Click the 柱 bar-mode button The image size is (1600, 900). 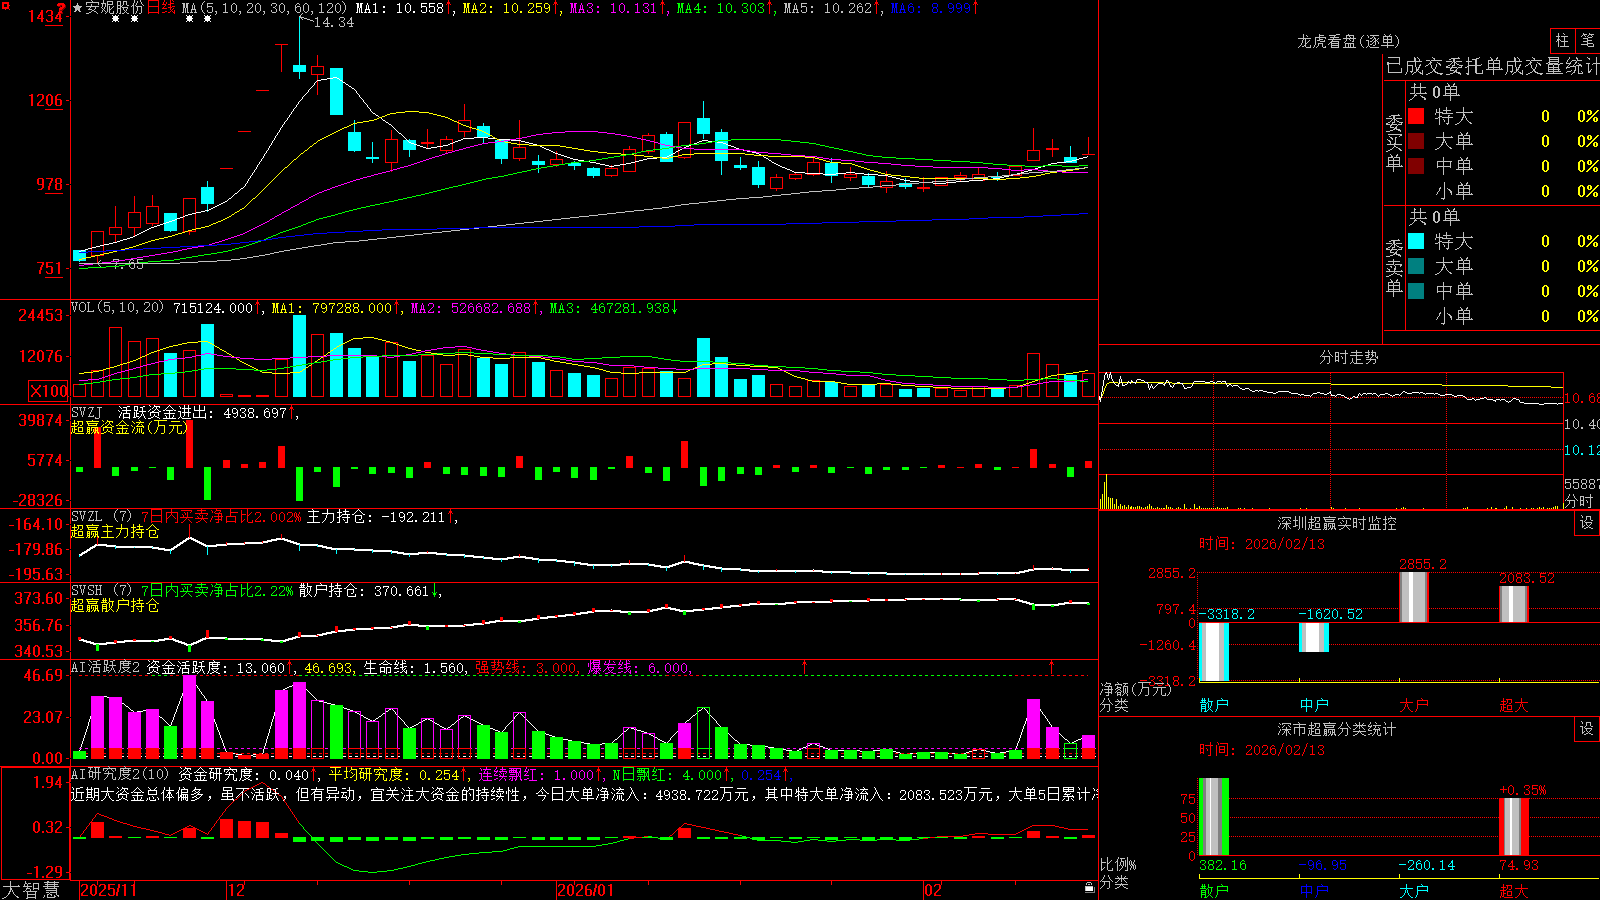[x=1562, y=41]
